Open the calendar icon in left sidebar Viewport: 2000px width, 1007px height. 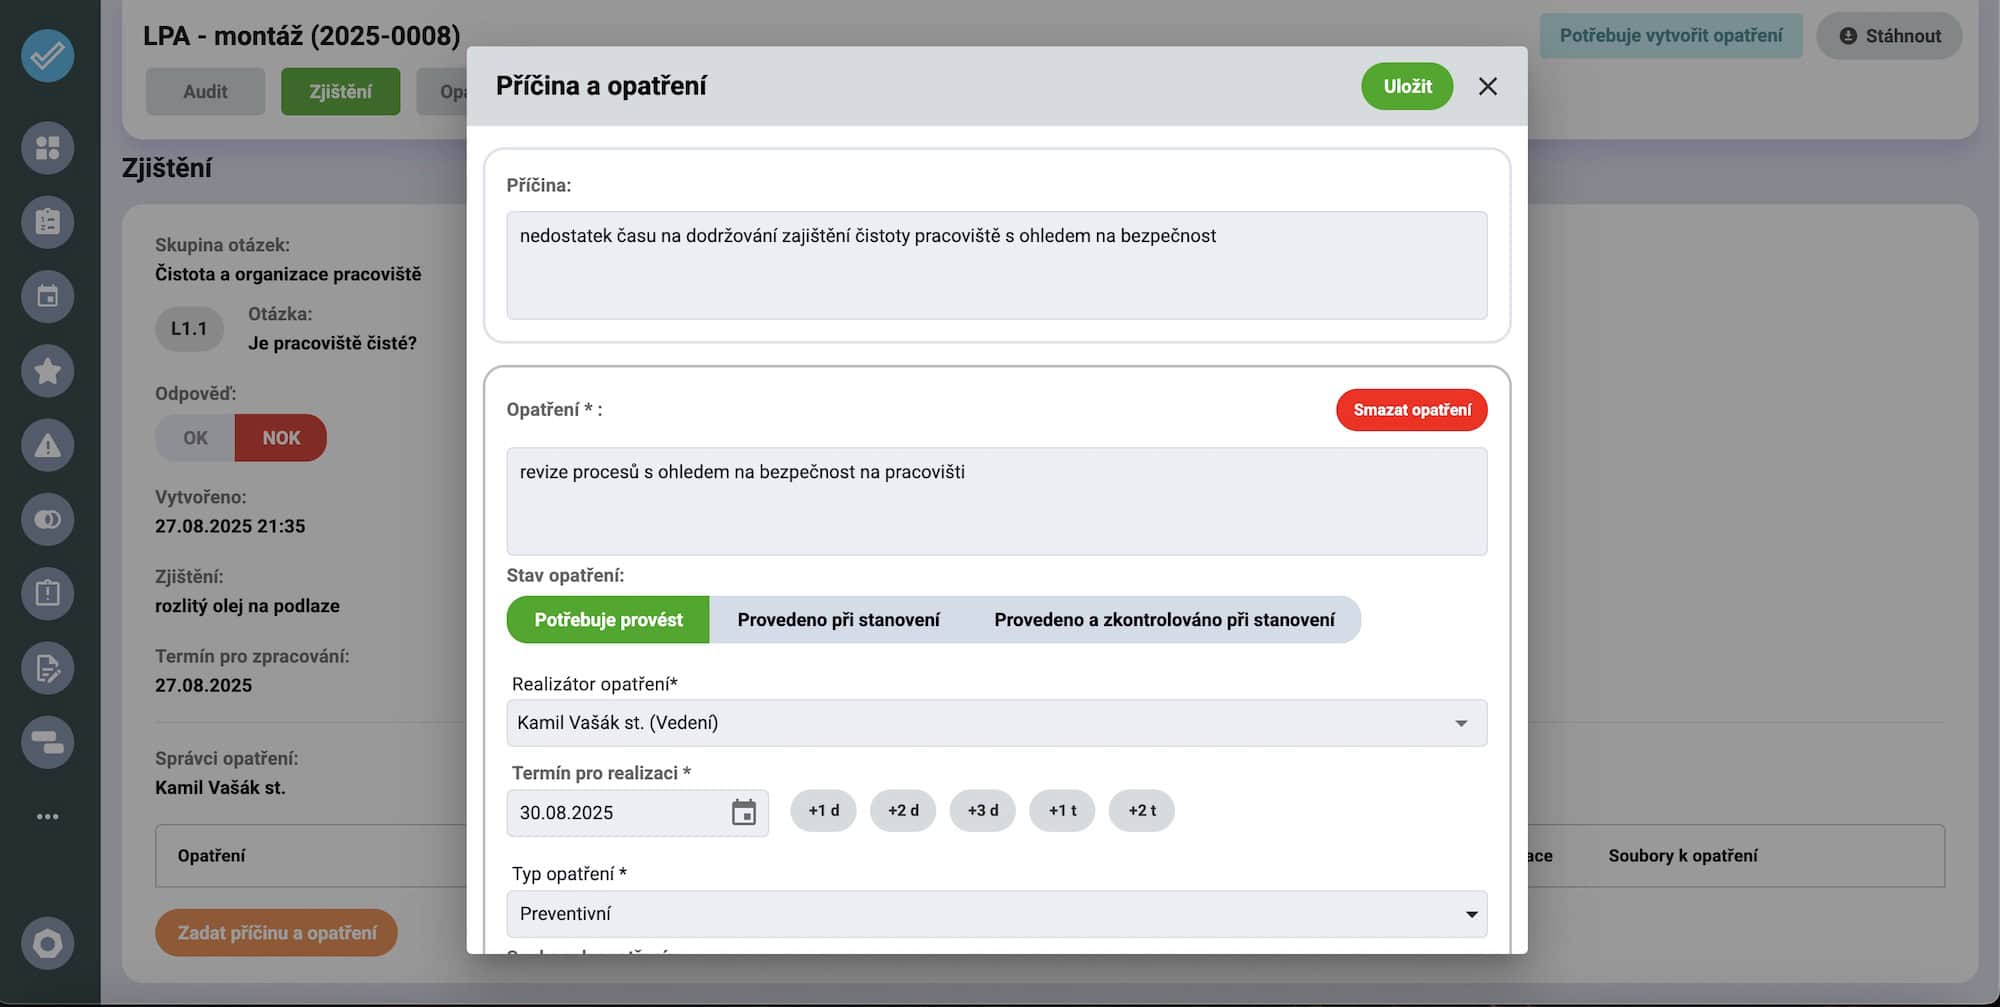(47, 296)
